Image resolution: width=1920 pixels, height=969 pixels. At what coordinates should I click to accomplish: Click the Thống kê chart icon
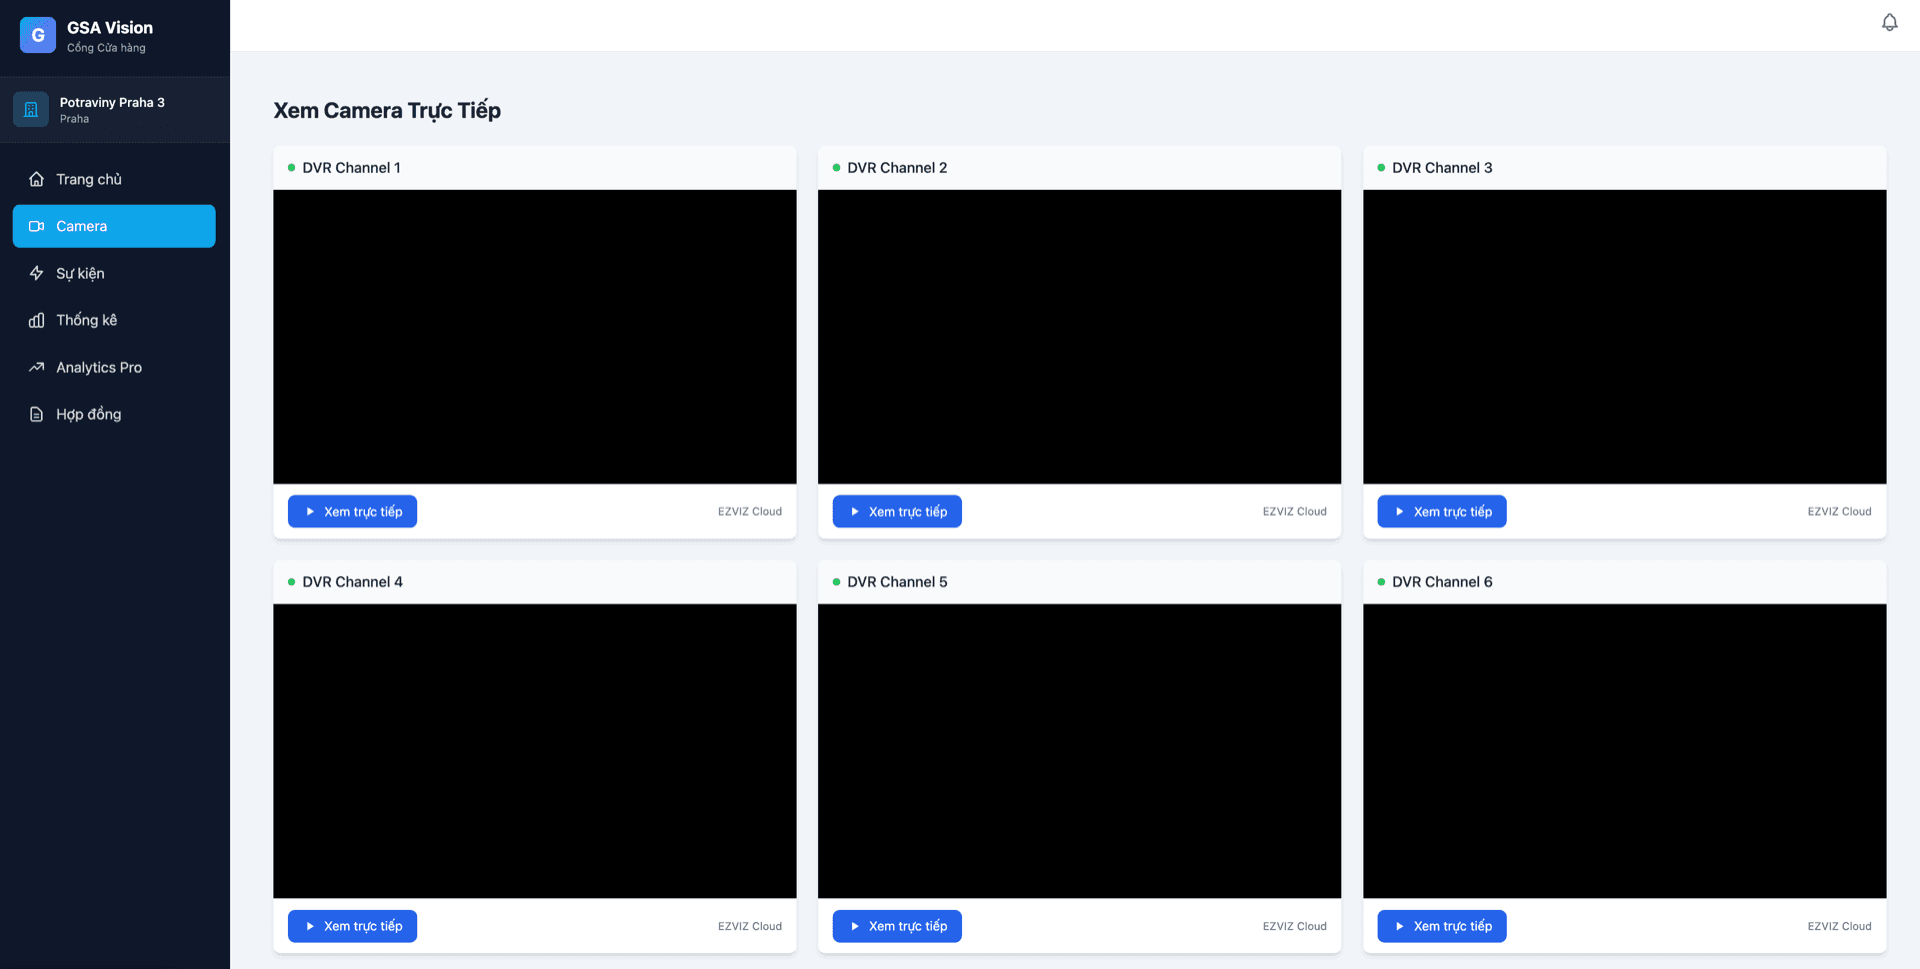36,320
